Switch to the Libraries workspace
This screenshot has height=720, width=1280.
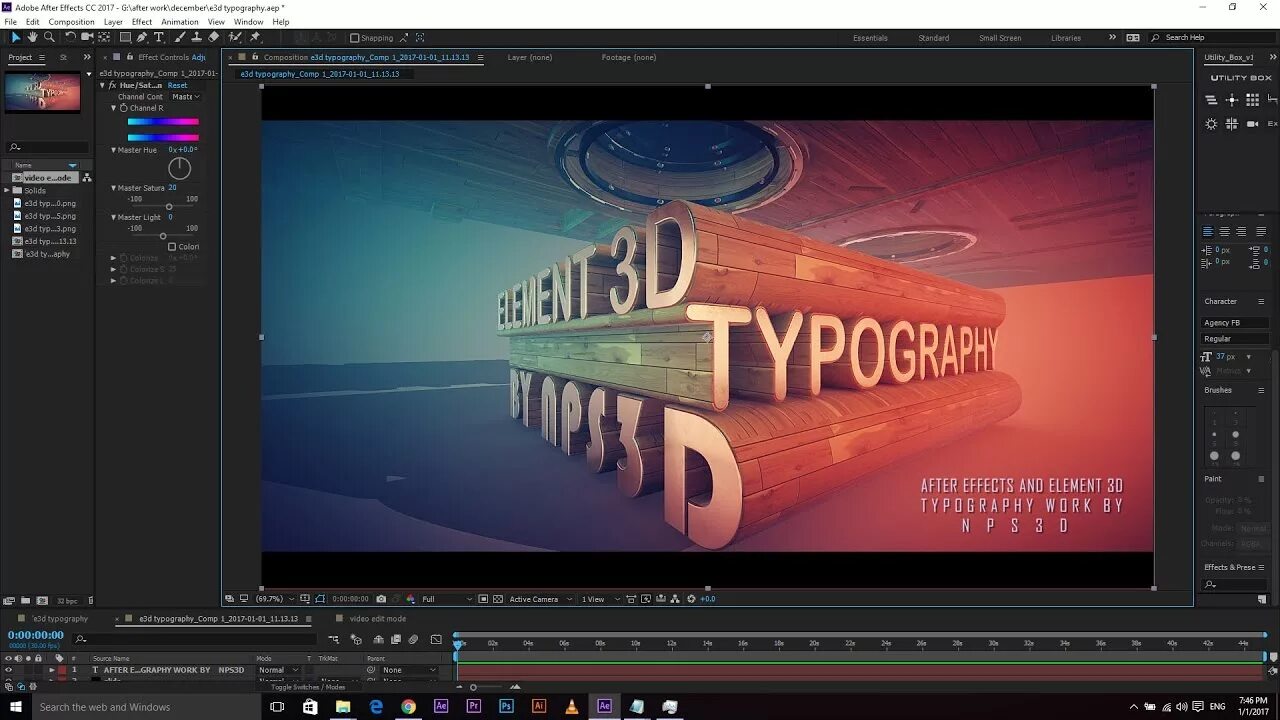[x=1066, y=38]
